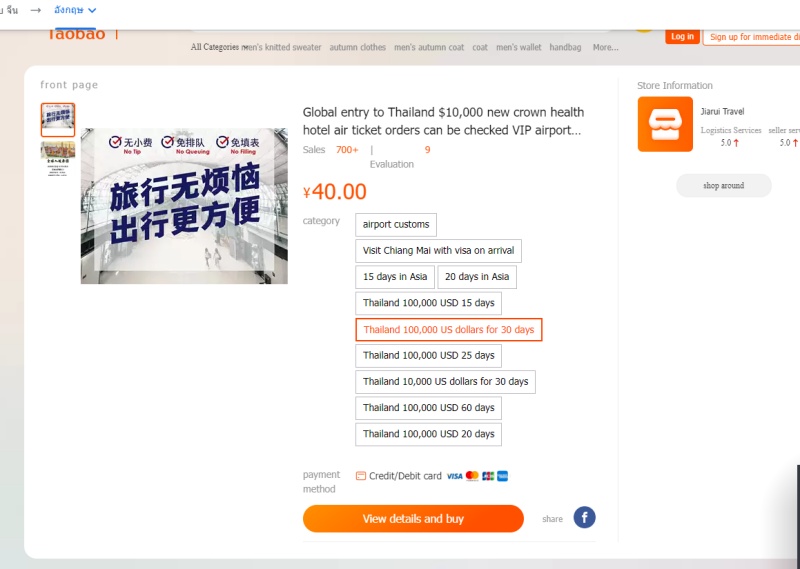Select the airport customs category option

pos(396,225)
